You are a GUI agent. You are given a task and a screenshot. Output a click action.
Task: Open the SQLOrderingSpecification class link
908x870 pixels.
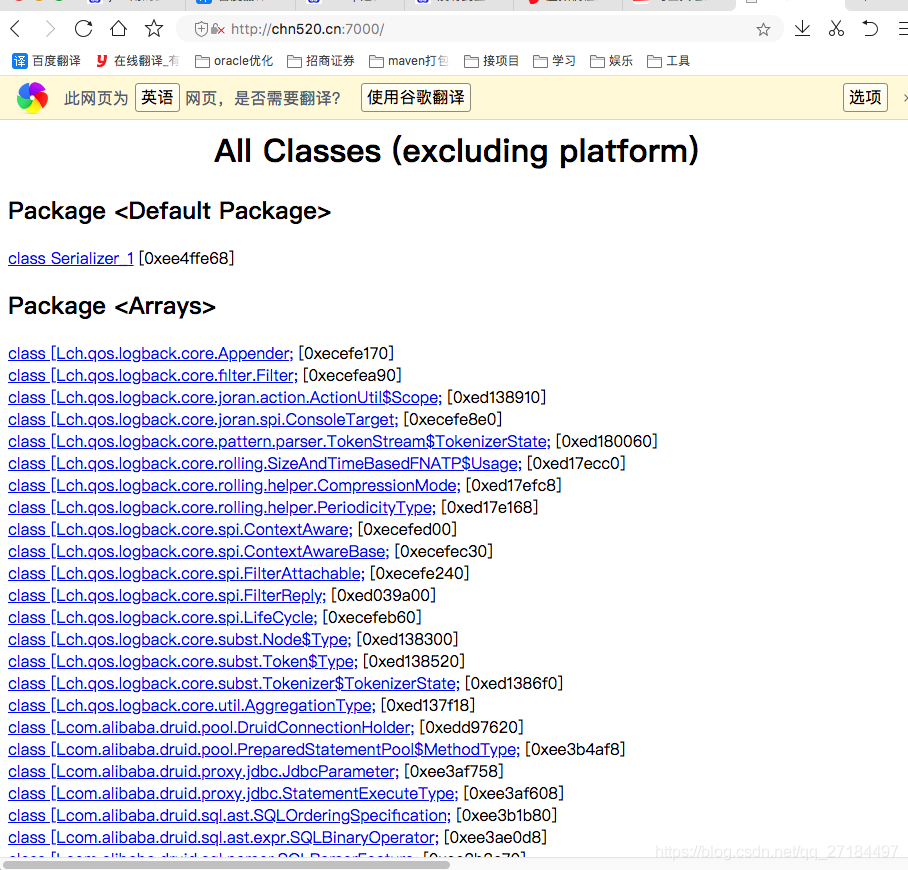[x=229, y=816]
